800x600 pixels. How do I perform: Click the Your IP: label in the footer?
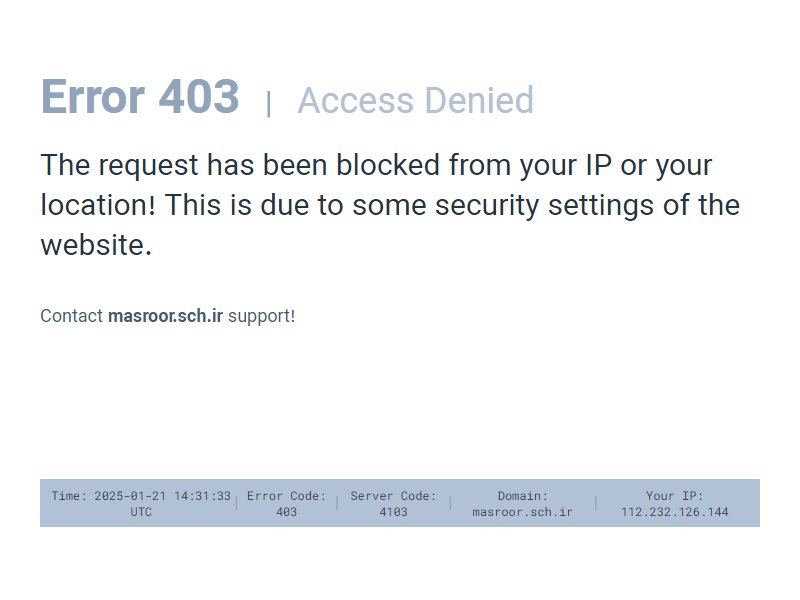click(674, 495)
